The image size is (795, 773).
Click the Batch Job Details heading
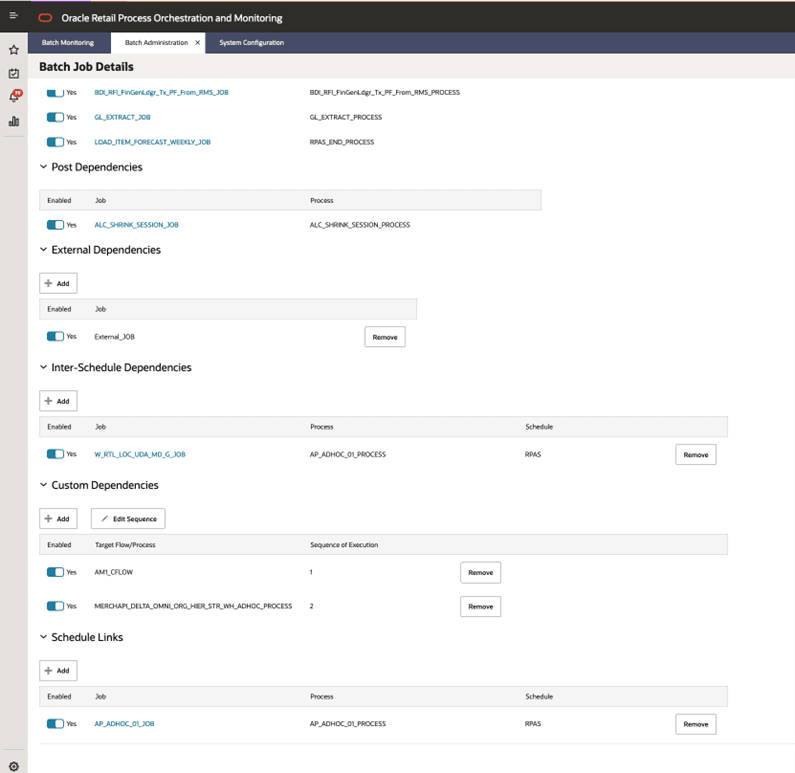coord(86,66)
